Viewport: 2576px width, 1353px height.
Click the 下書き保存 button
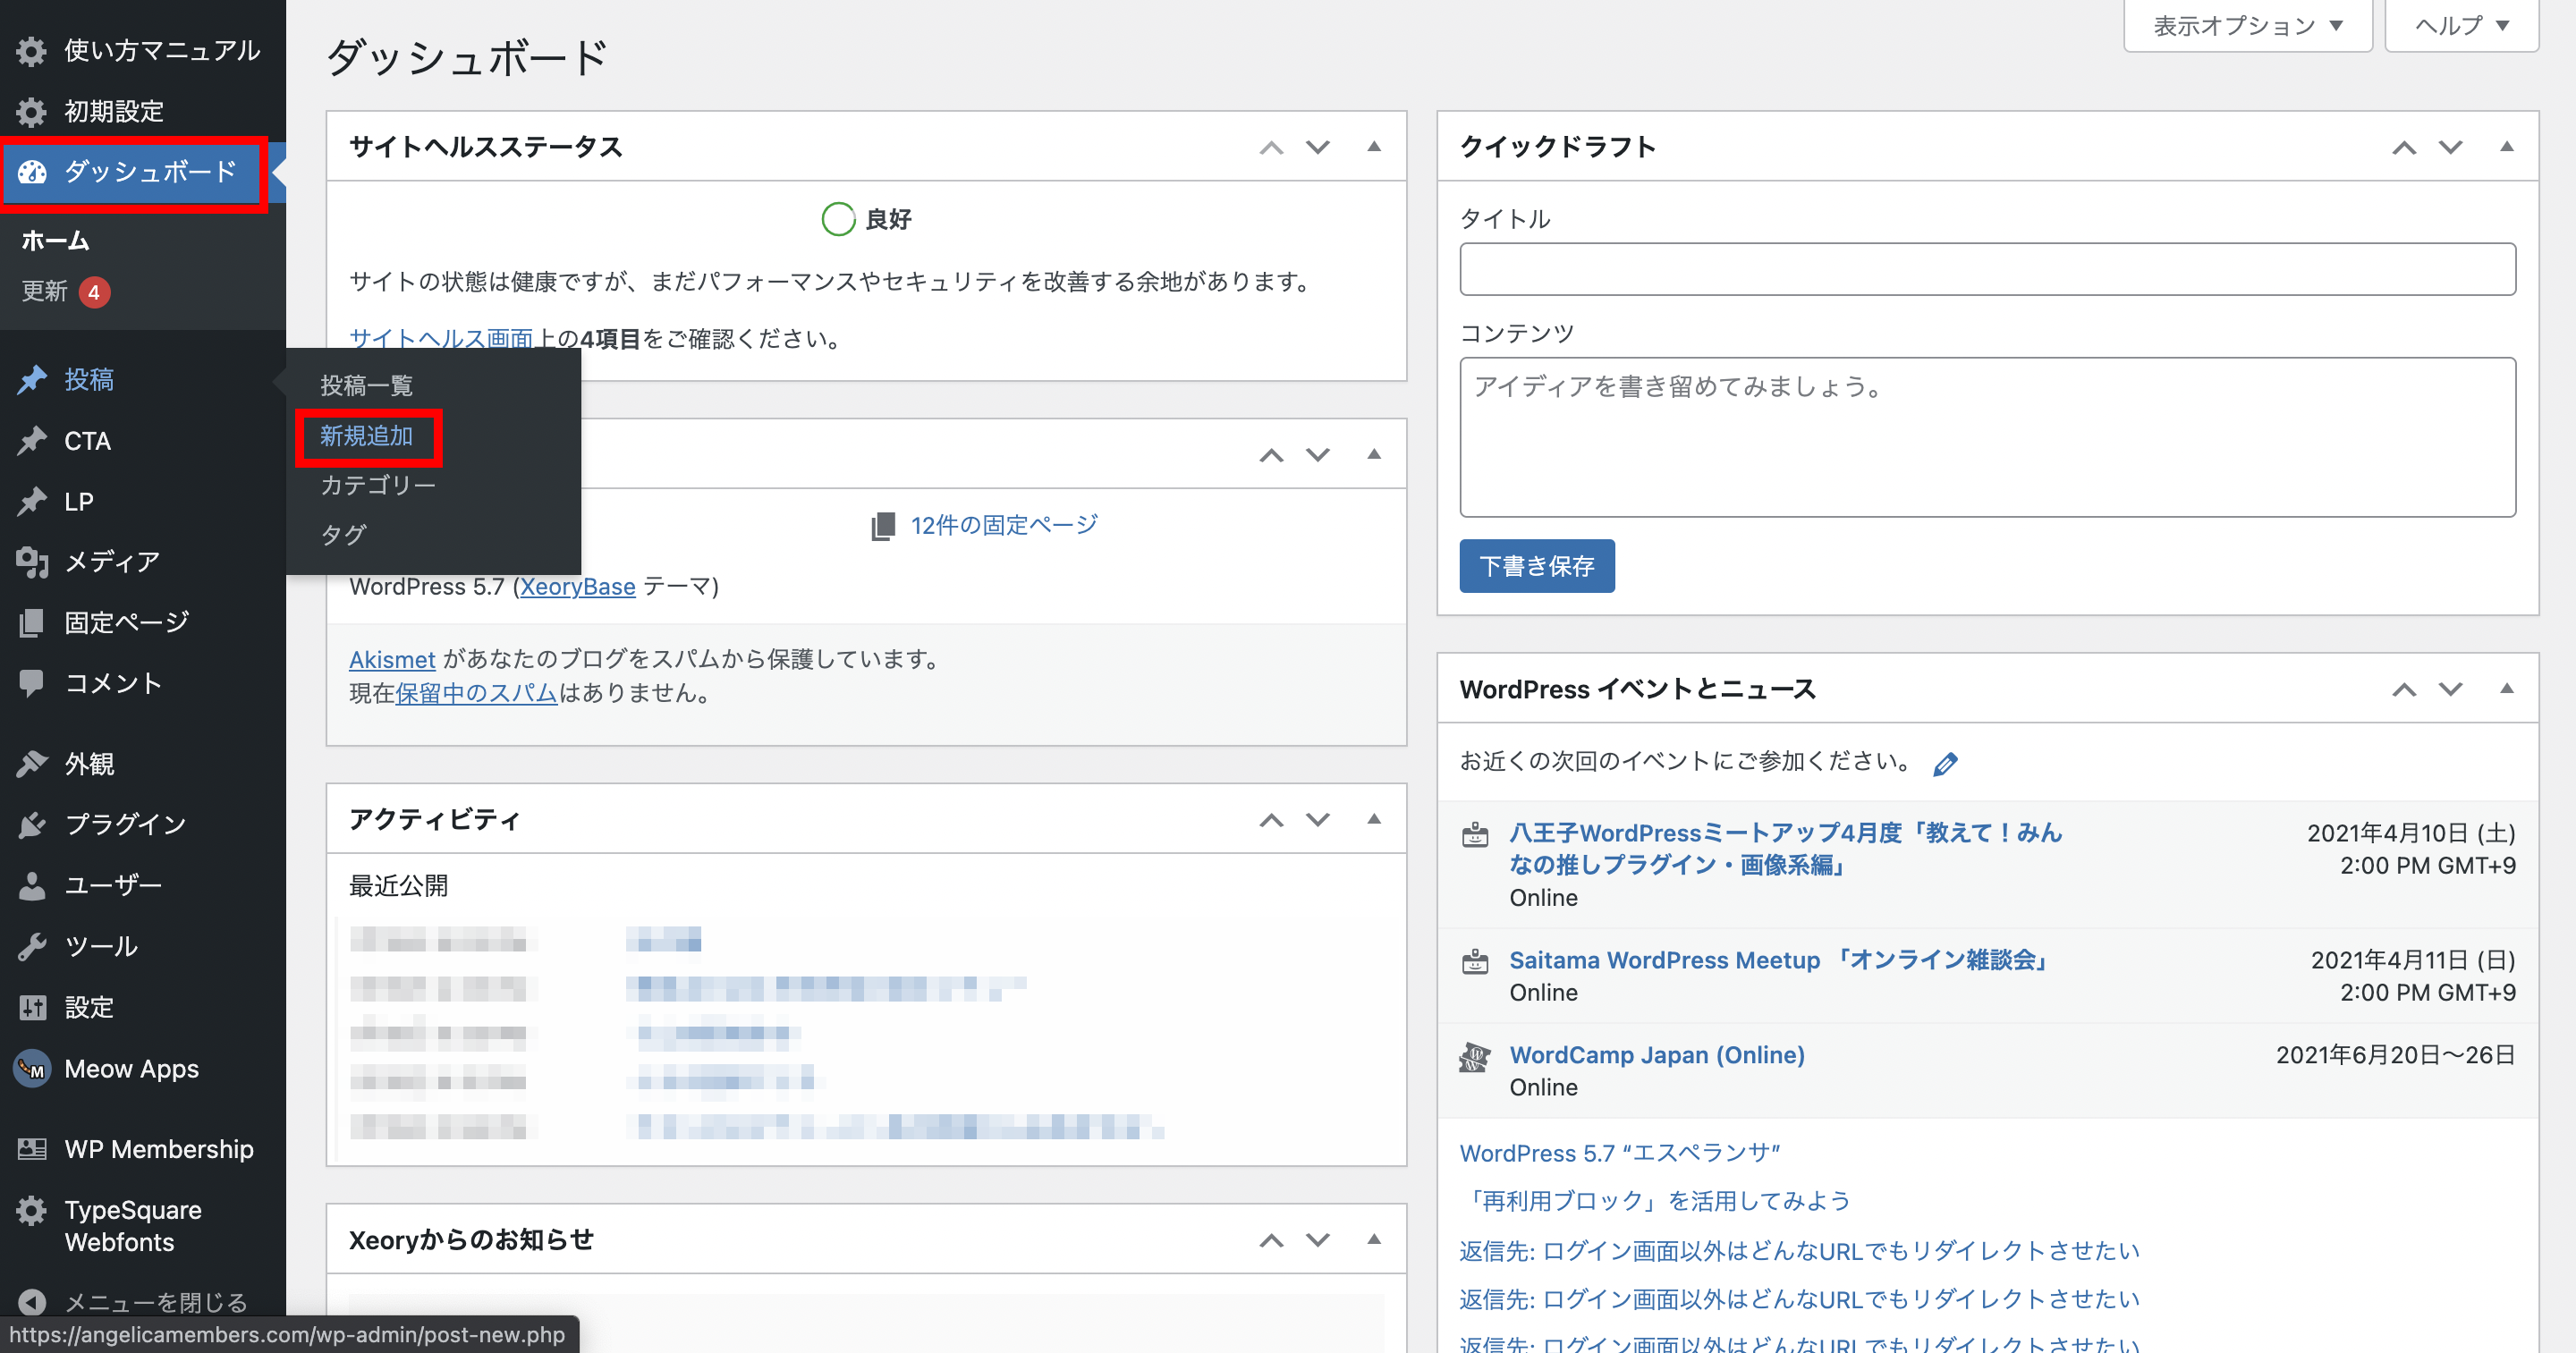pos(1537,566)
